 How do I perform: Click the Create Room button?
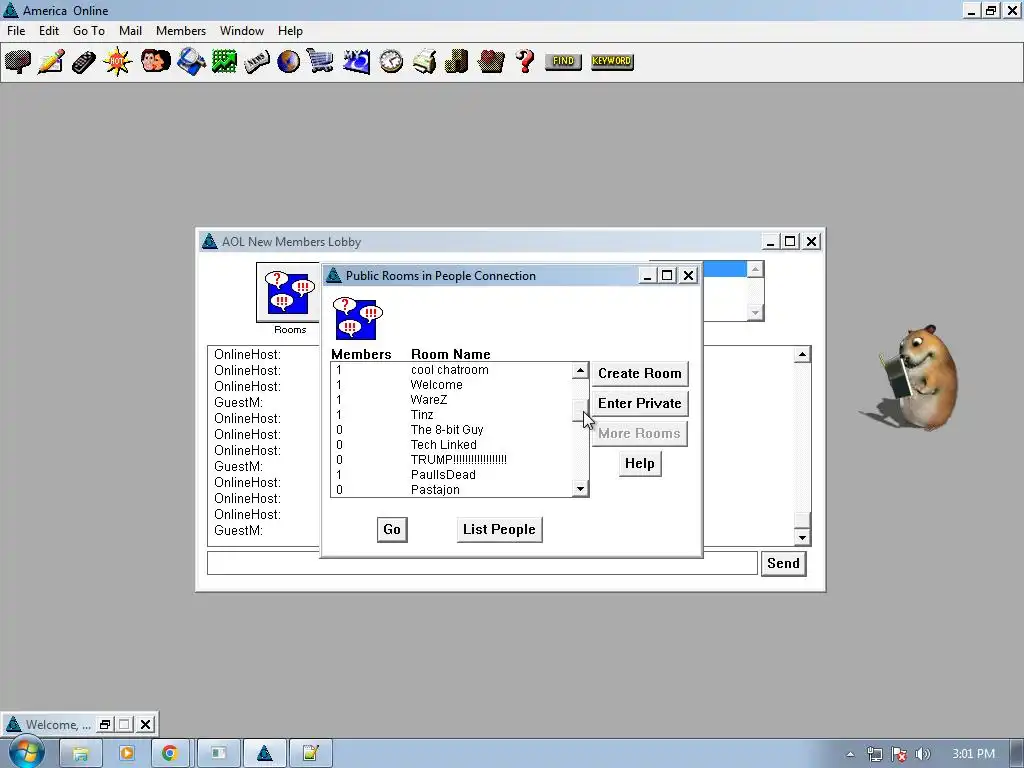(639, 374)
